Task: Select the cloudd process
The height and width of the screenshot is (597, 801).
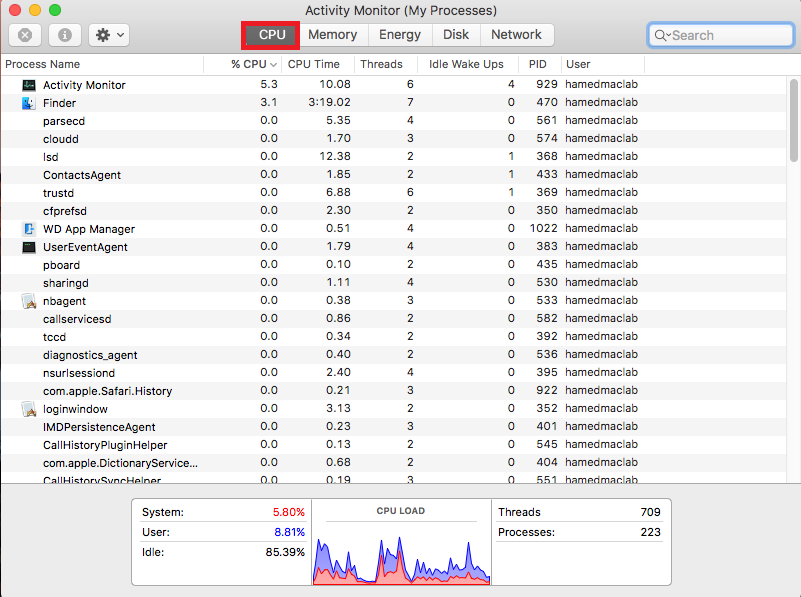Action: [x=61, y=139]
